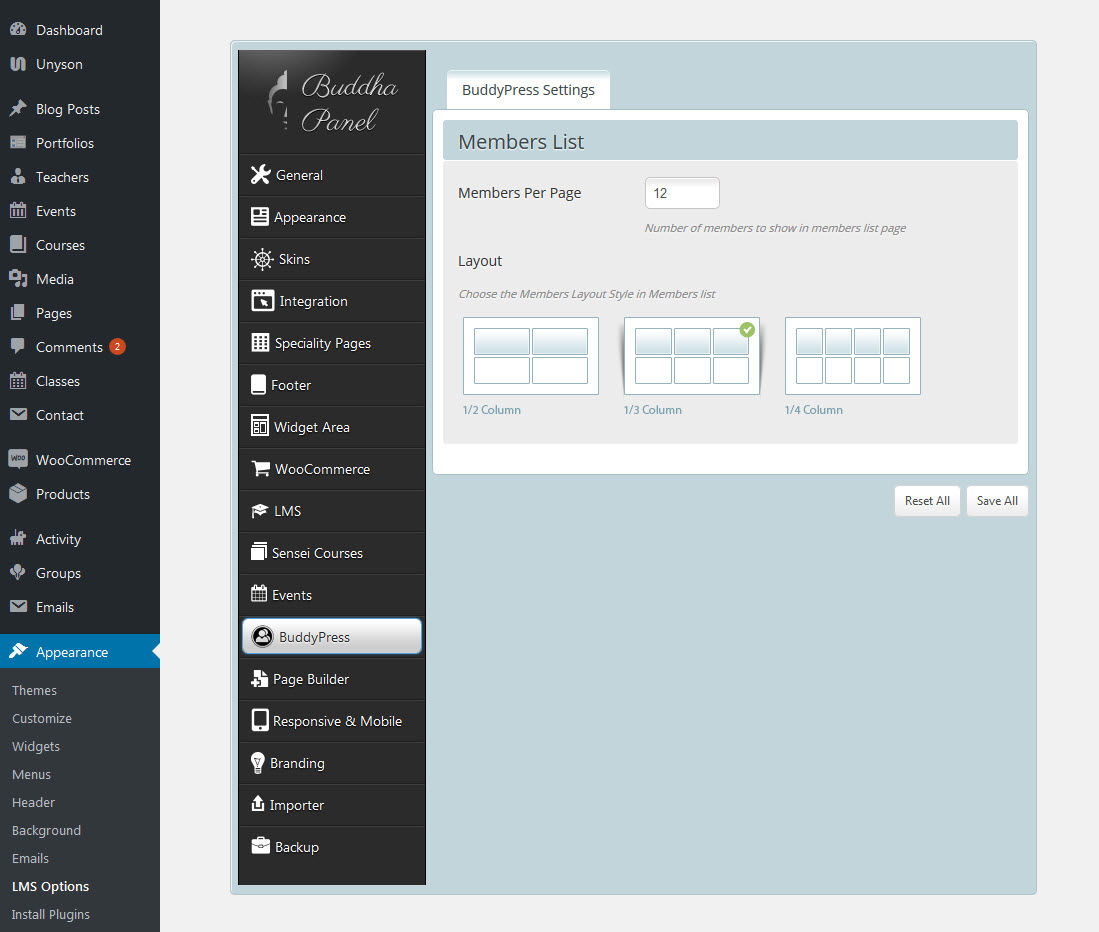Screen dimensions: 1099x932
Task: Select the 1/3 Column layout option
Action: [691, 356]
